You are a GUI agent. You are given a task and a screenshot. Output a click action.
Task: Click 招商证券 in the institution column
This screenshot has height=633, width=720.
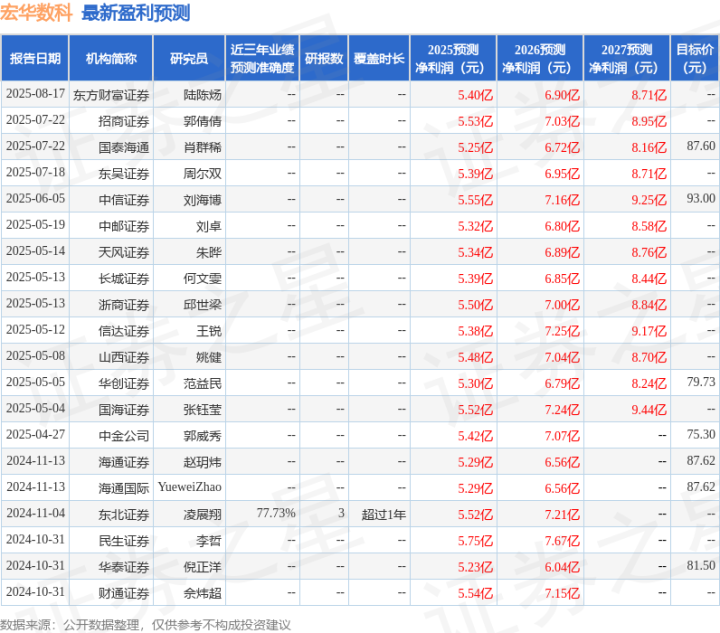(x=124, y=121)
